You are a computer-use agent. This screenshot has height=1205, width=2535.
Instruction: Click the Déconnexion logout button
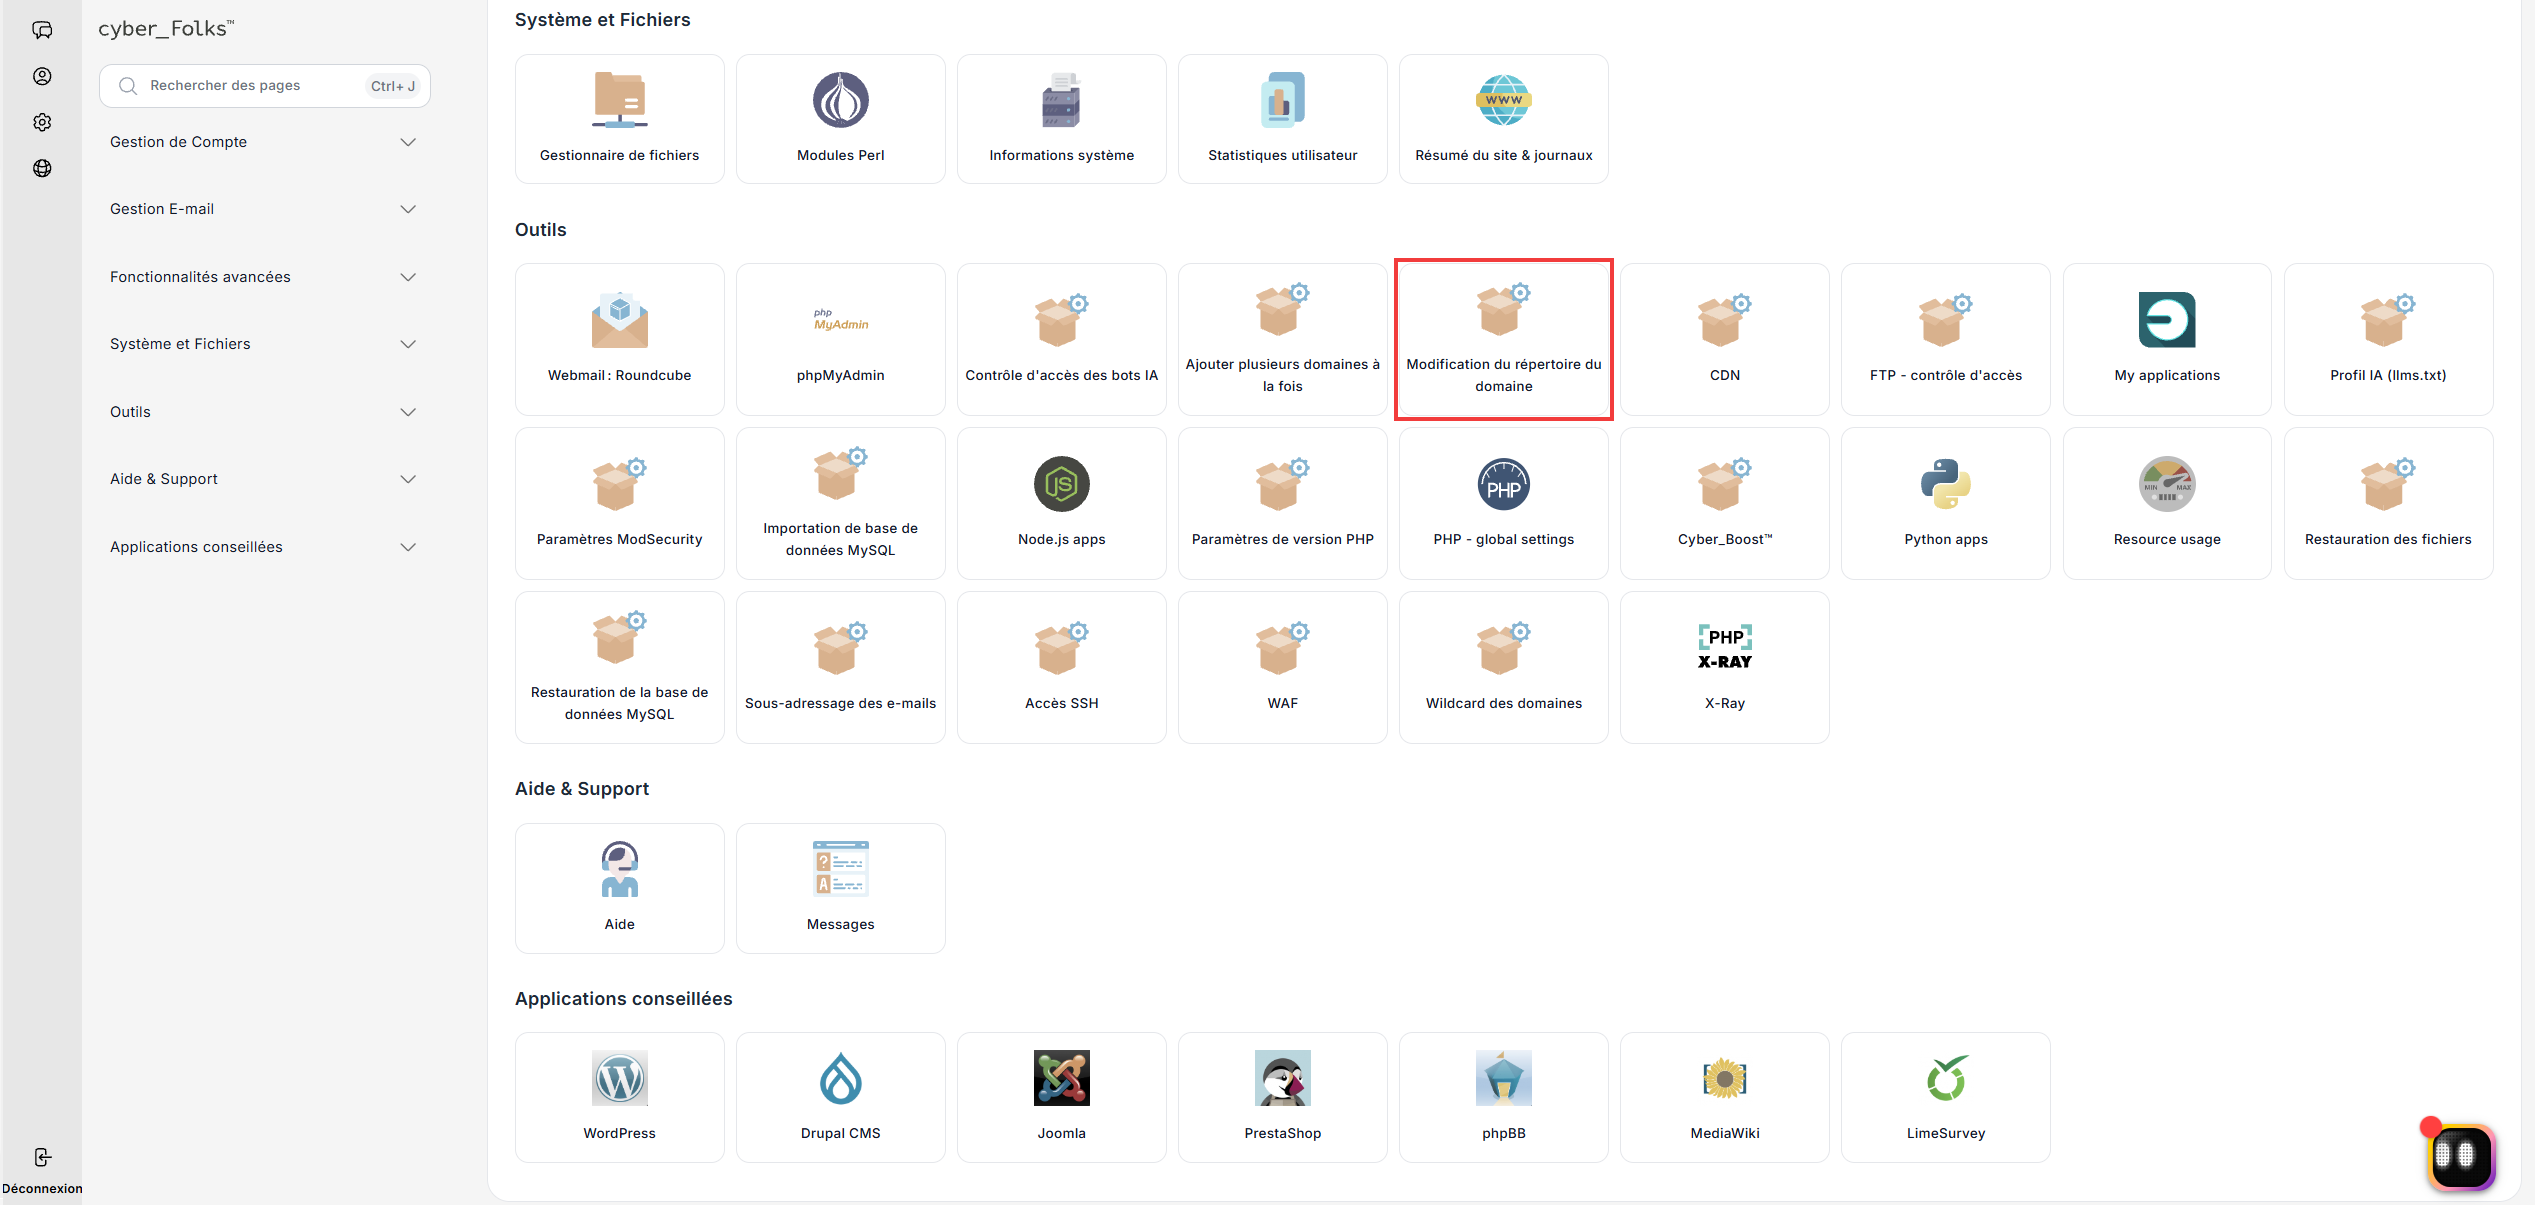[42, 1171]
